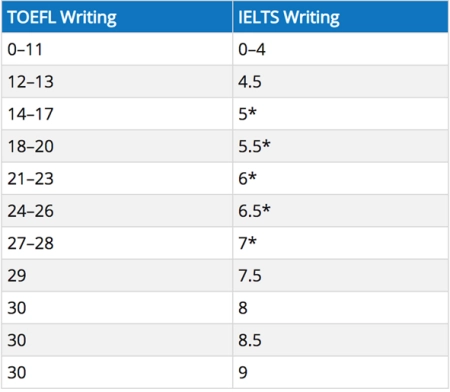
Task: Select the 27–28 TOEFL range cell
Action: tap(117, 243)
